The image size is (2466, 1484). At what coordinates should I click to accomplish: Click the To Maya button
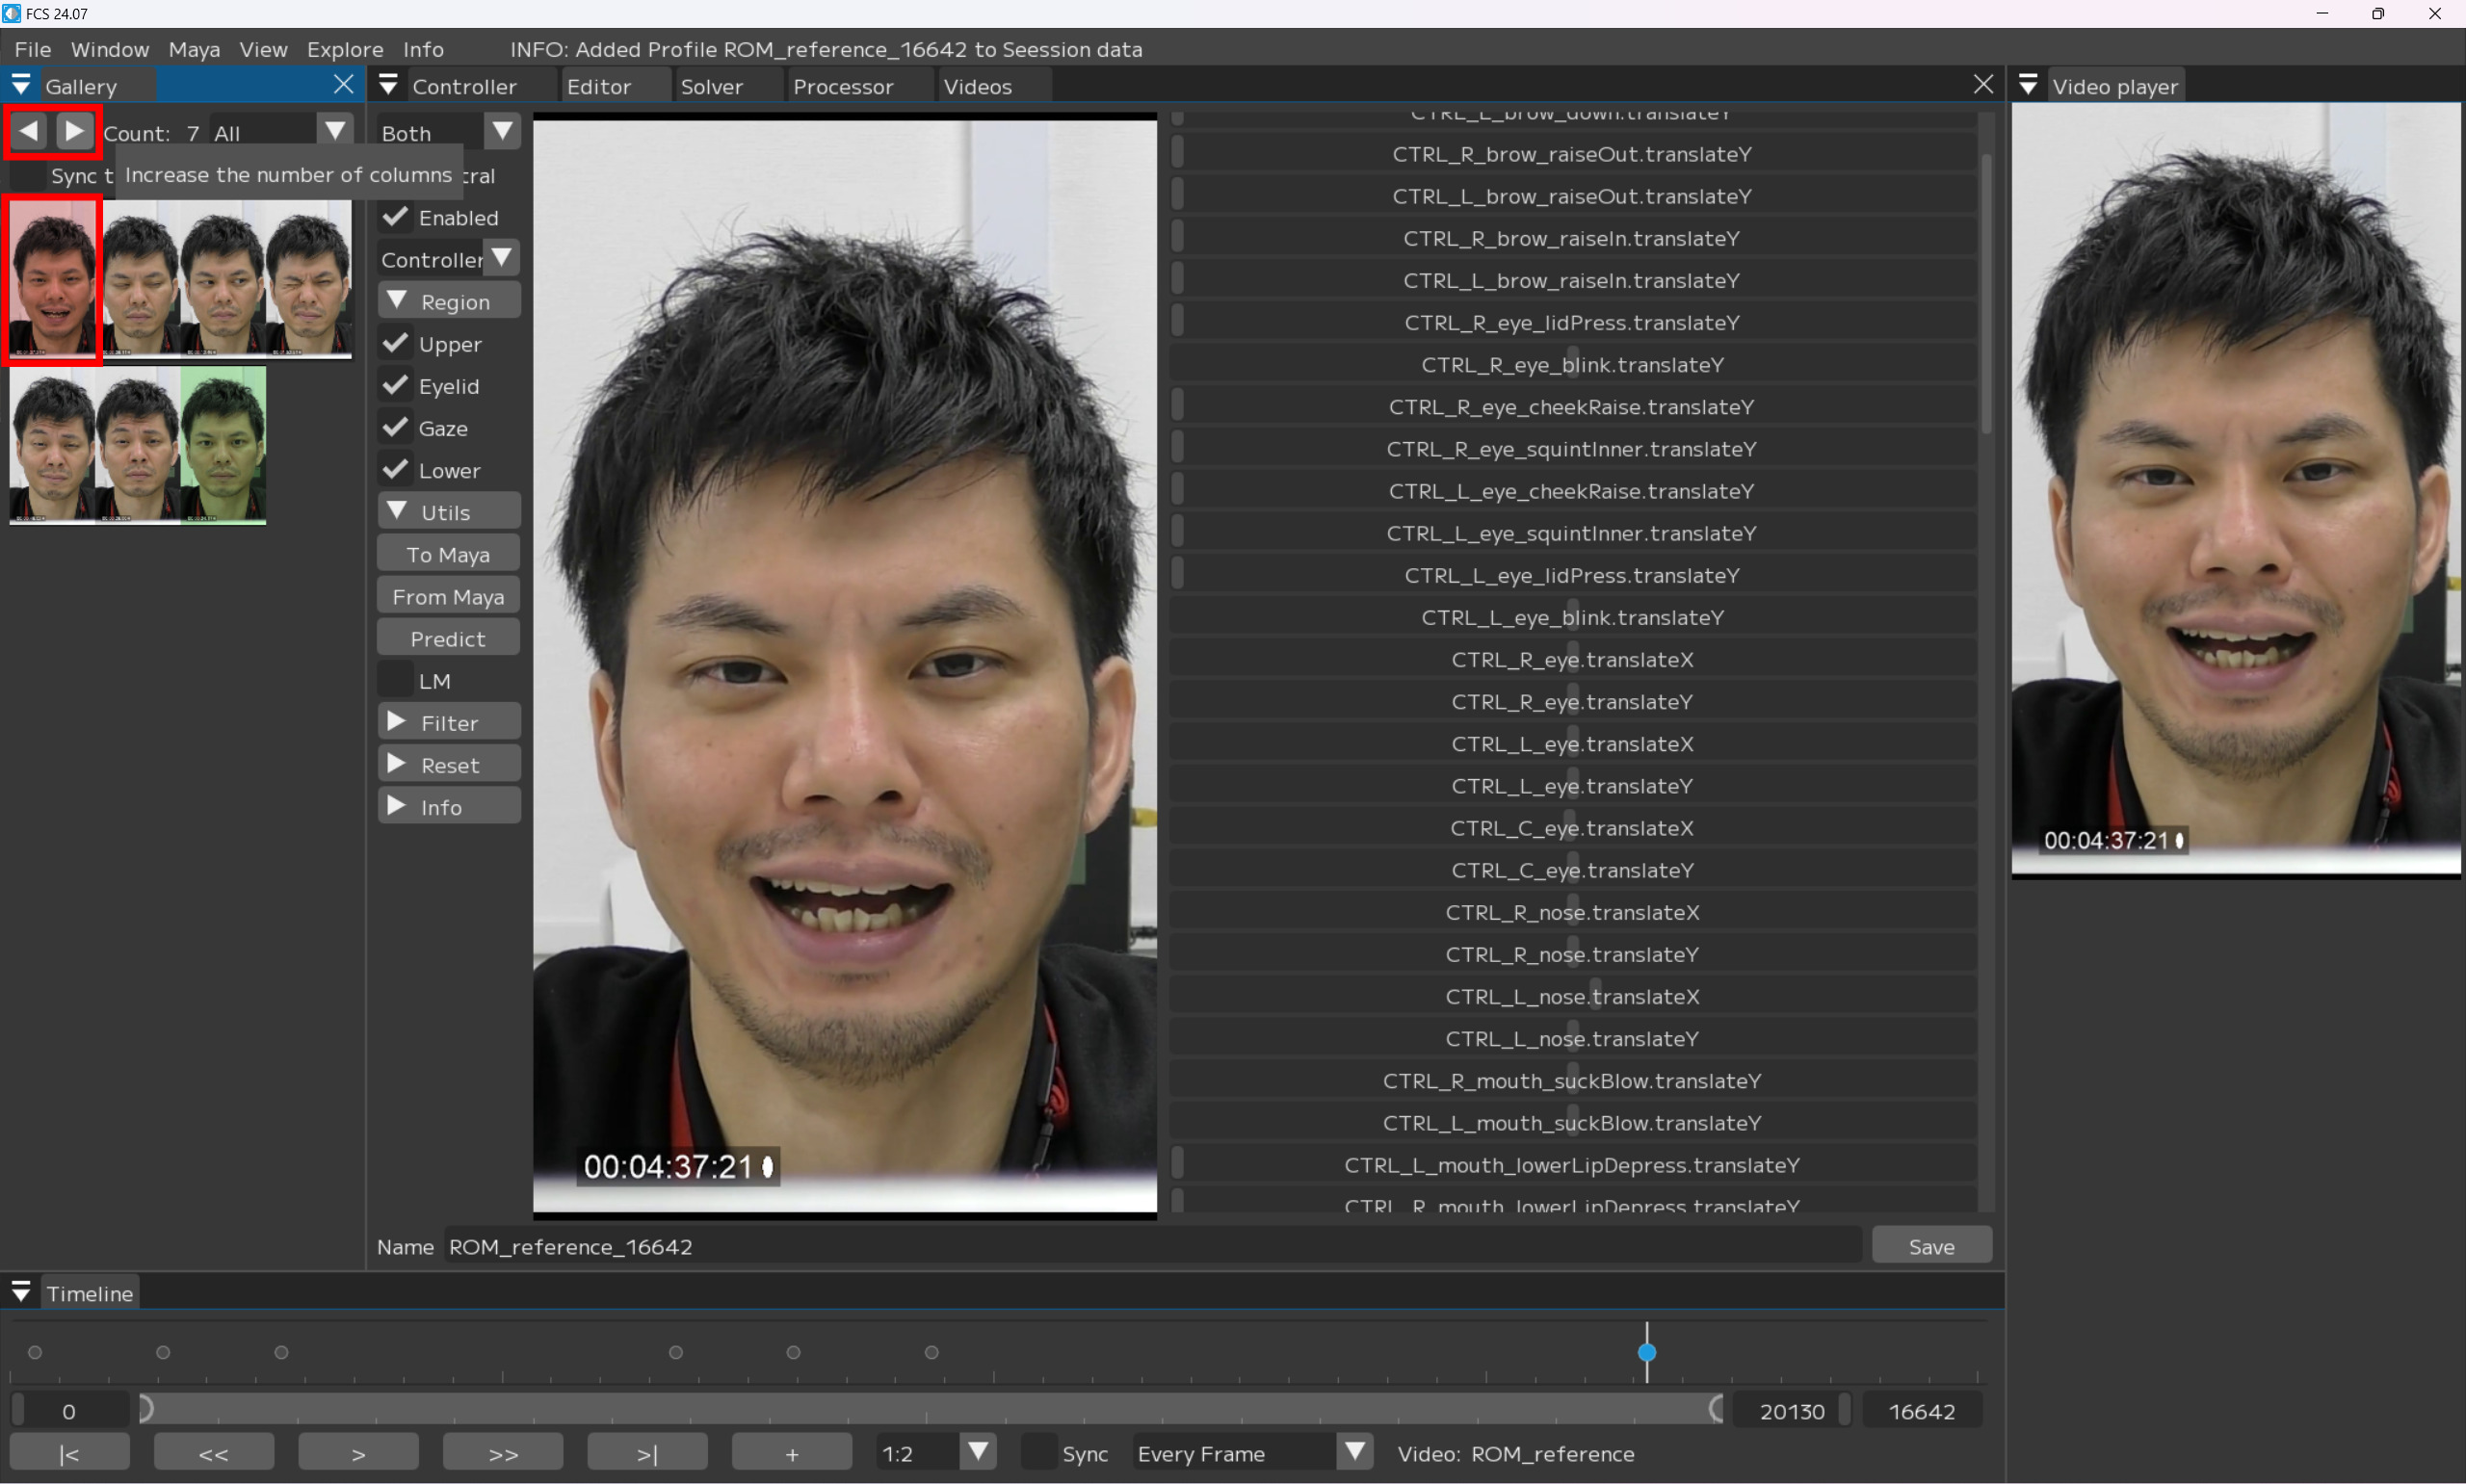click(448, 554)
